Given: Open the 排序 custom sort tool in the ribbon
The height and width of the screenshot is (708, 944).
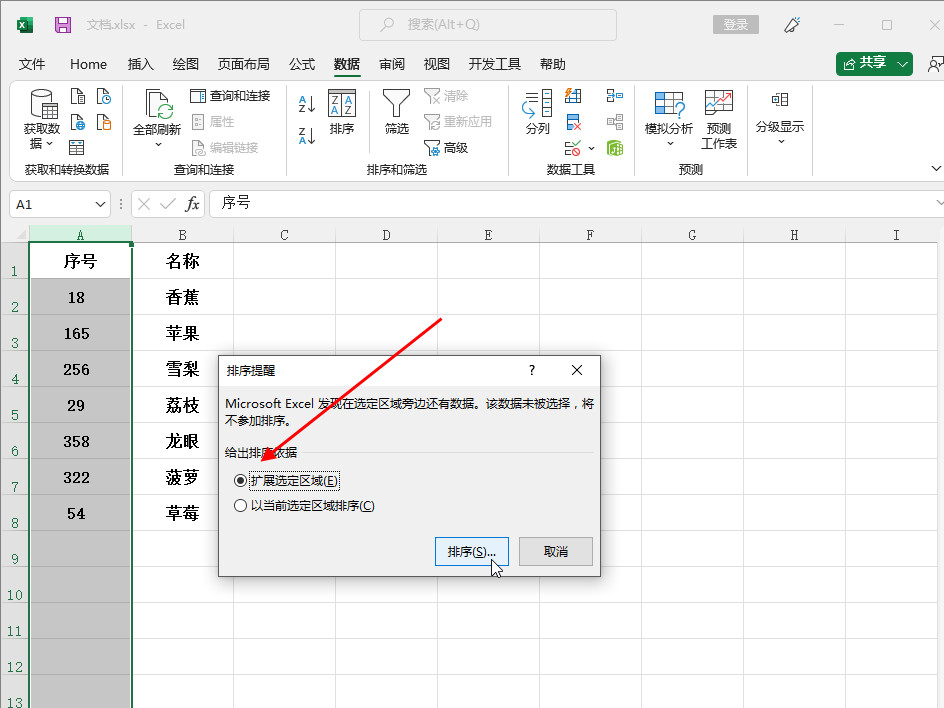Looking at the screenshot, I should click(341, 112).
